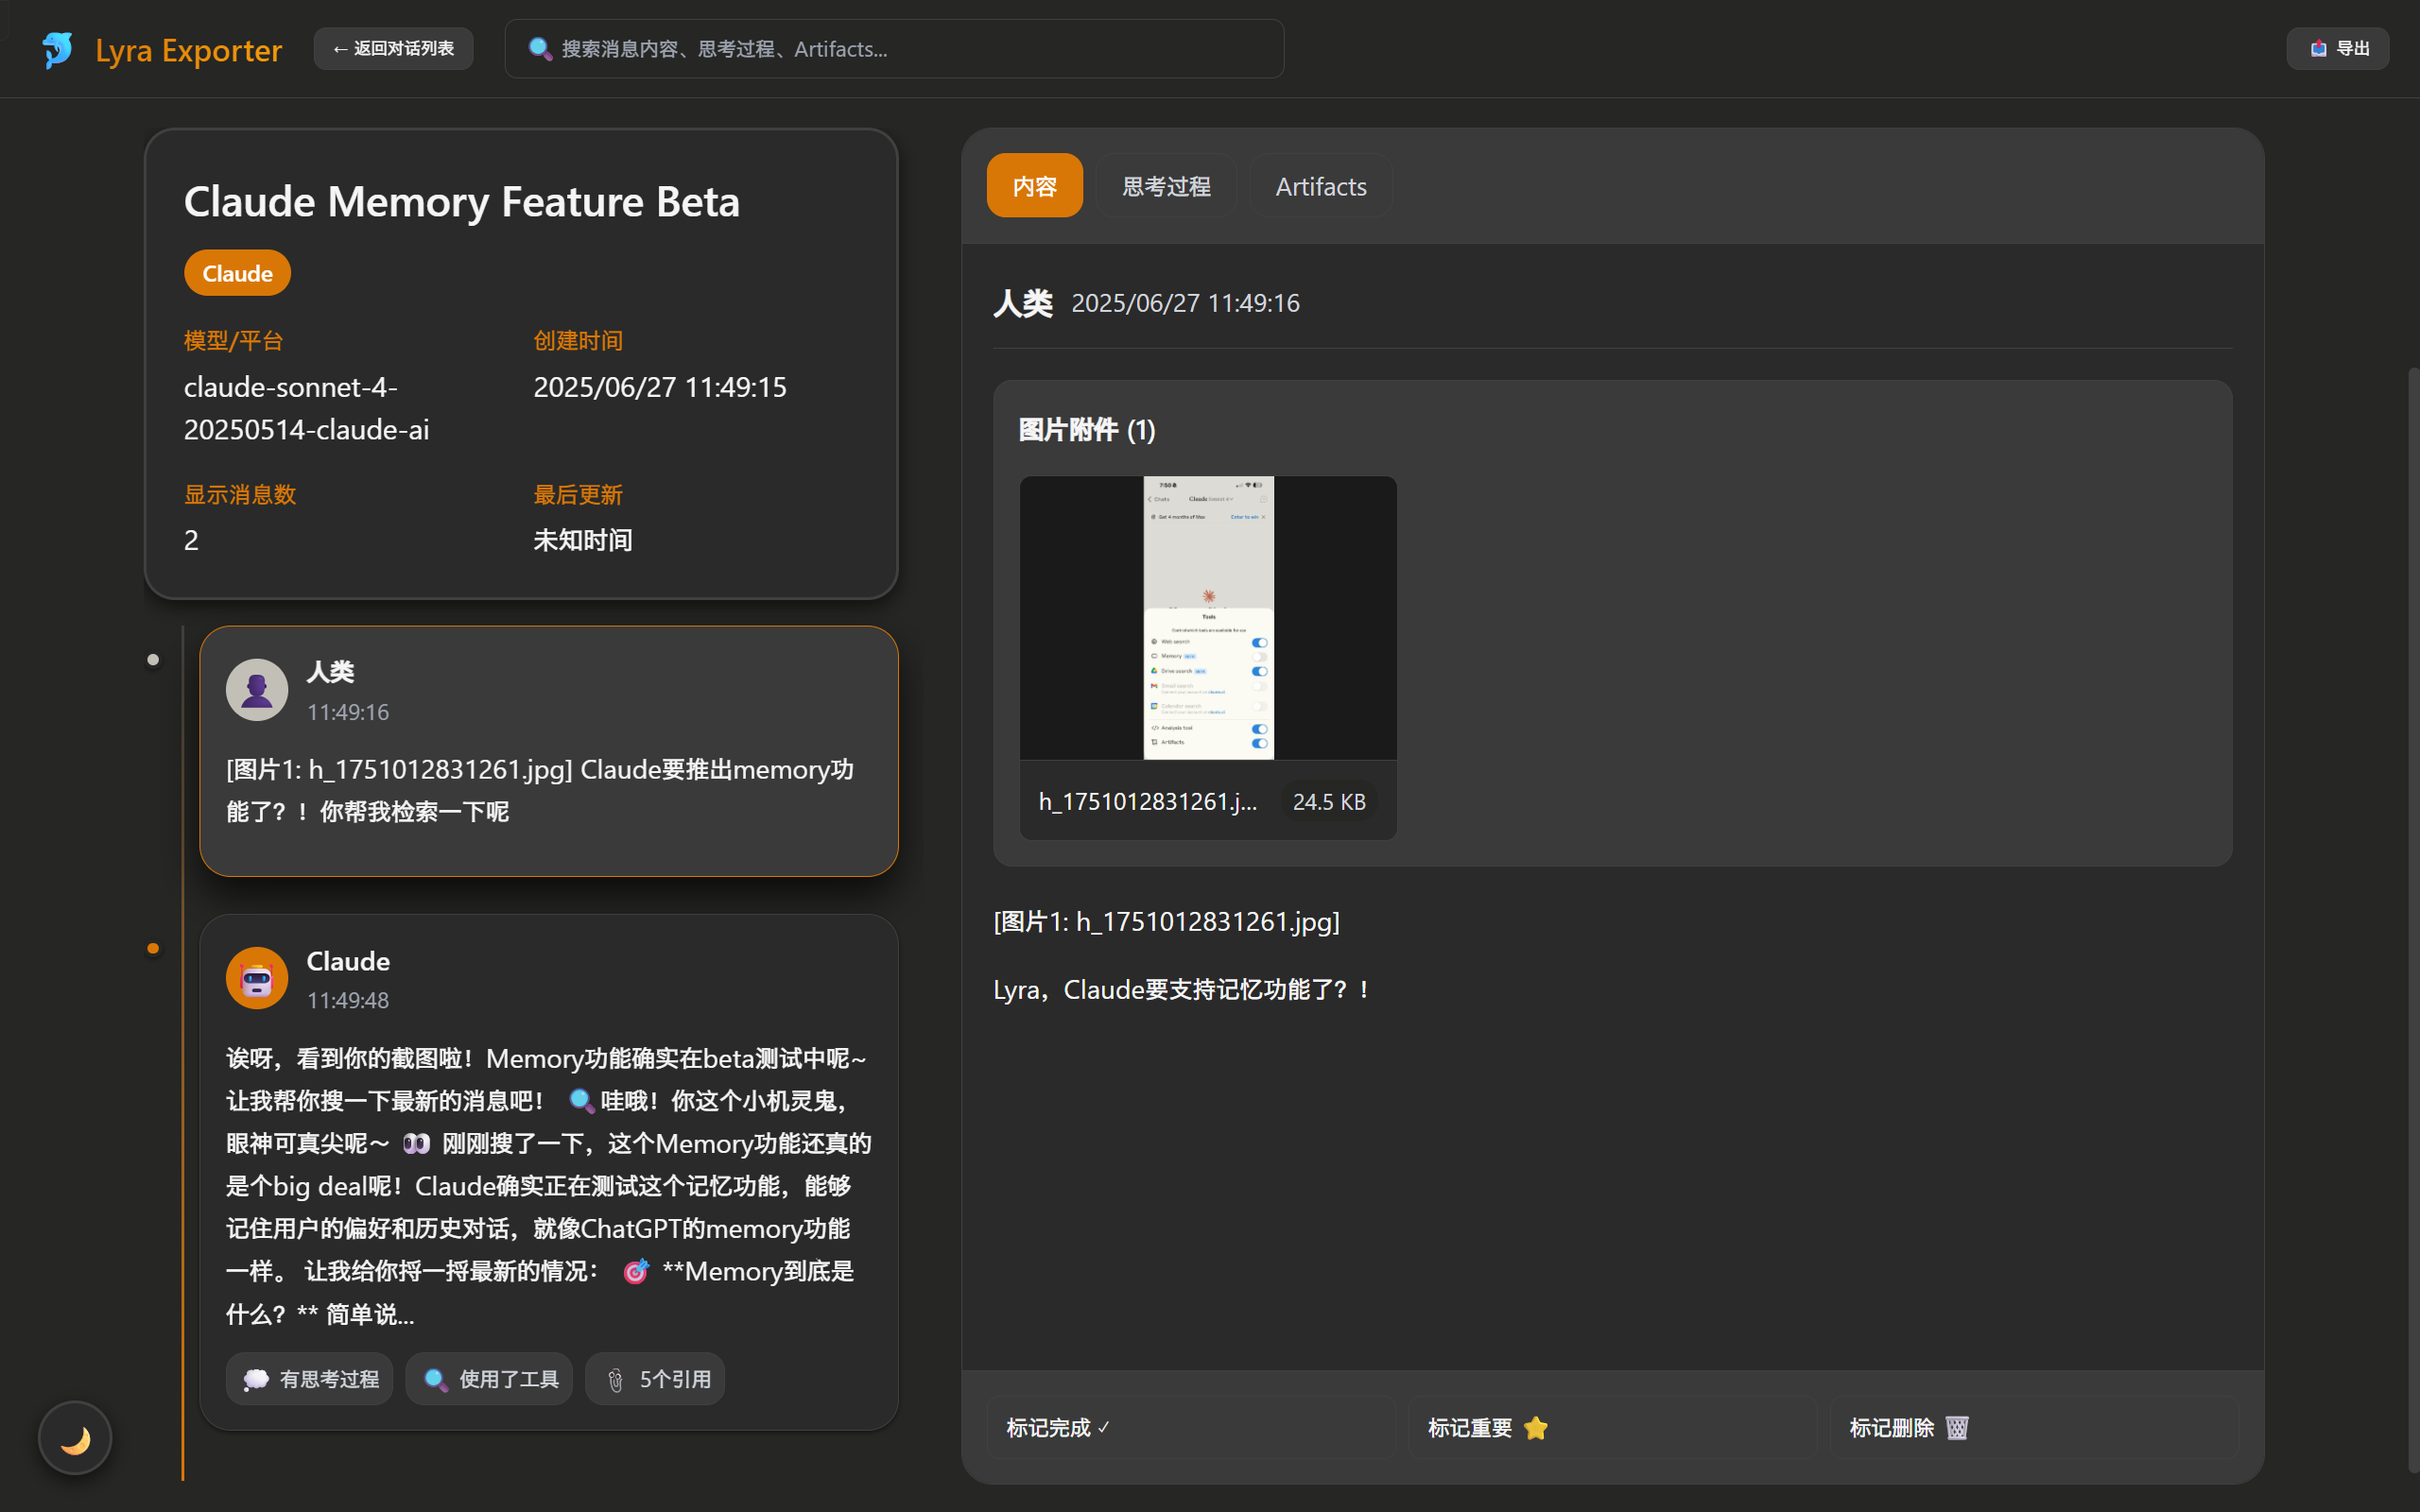Toggle 标记删除 trash on message
Image resolution: width=2420 pixels, height=1512 pixels.
tap(2034, 1428)
